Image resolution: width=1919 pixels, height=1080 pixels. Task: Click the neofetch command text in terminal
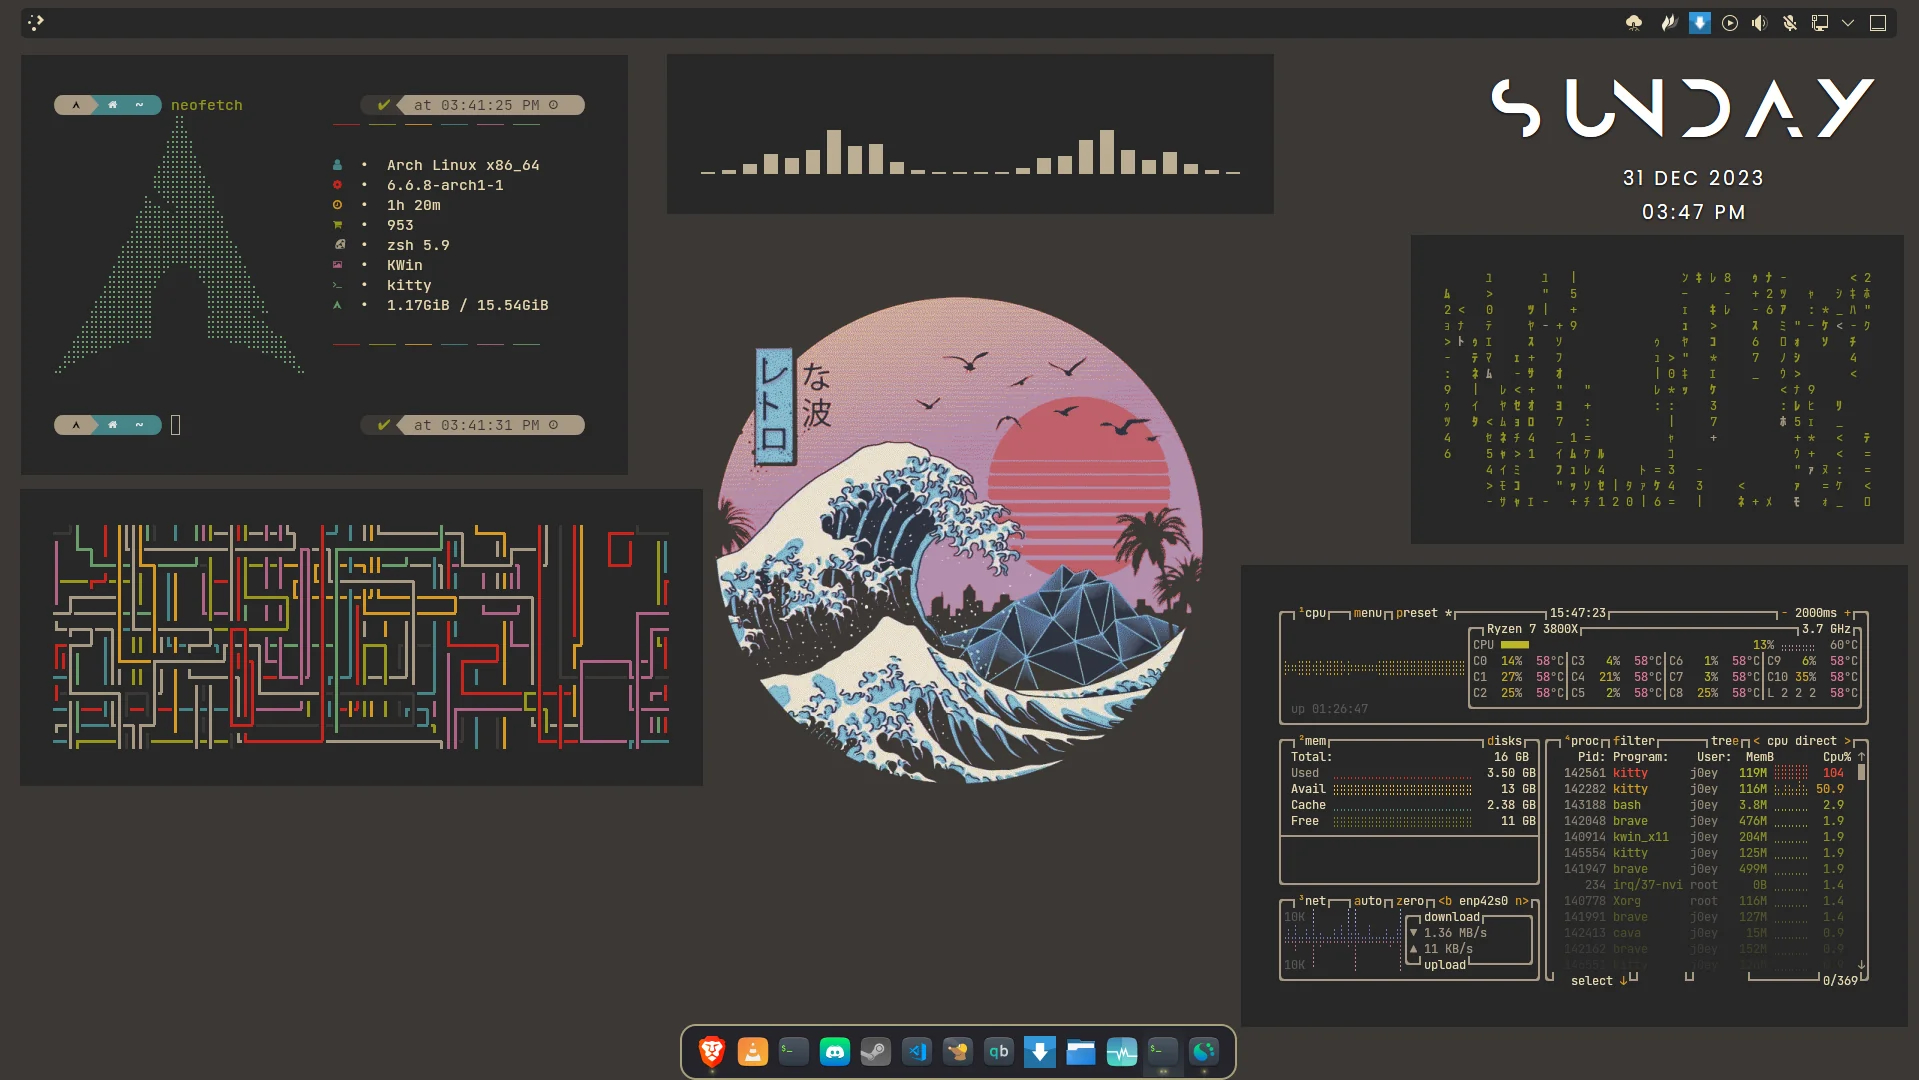pyautogui.click(x=206, y=105)
